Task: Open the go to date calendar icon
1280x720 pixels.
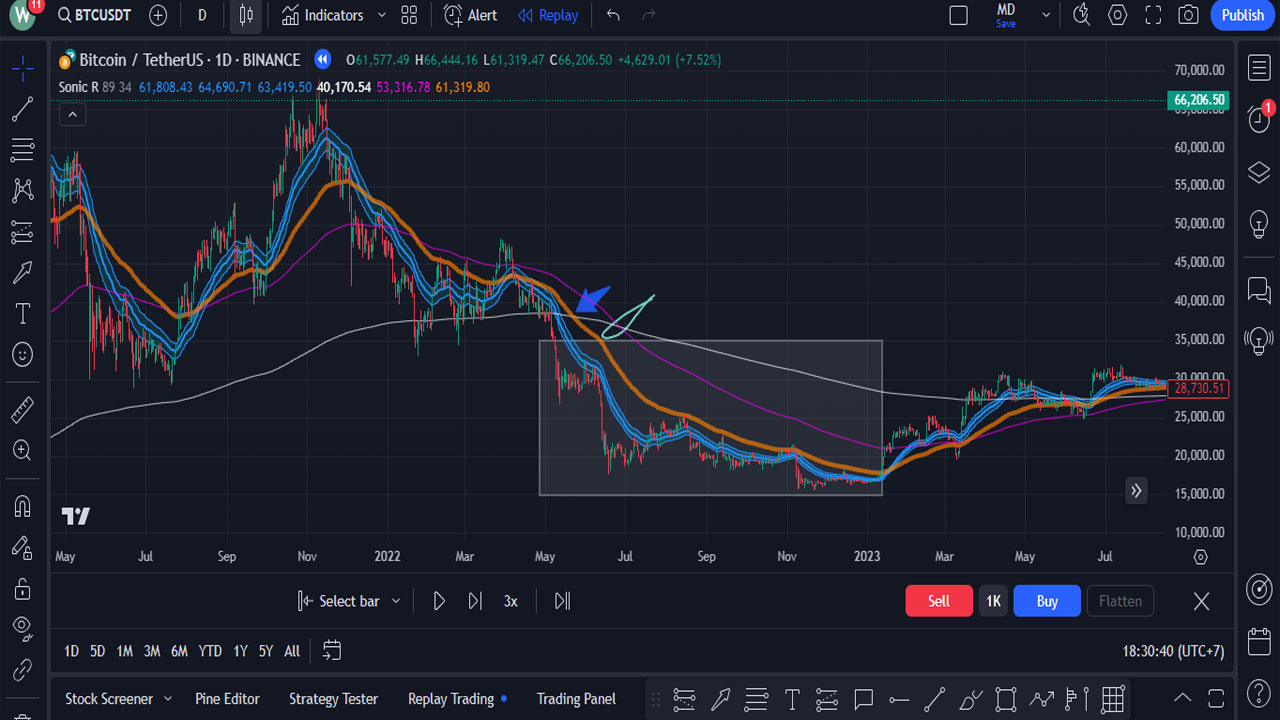Action: pos(332,651)
